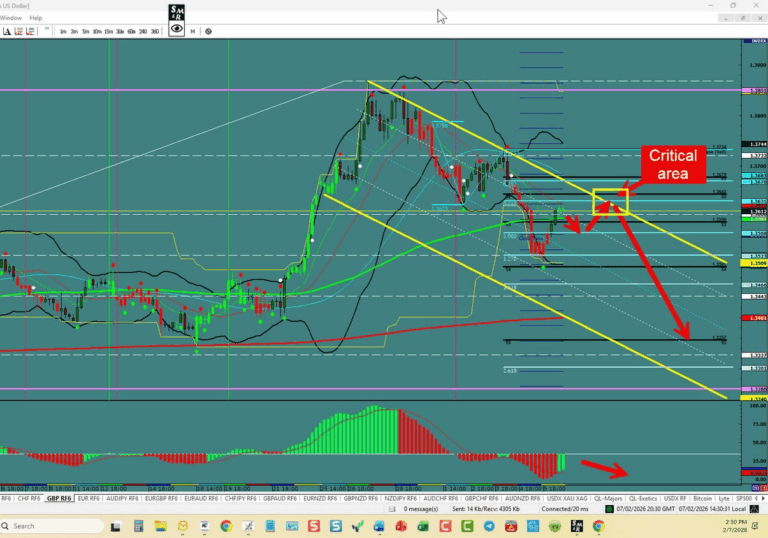Switch chart to 30m timeframe
The width and height of the screenshot is (768, 538).
120,31
